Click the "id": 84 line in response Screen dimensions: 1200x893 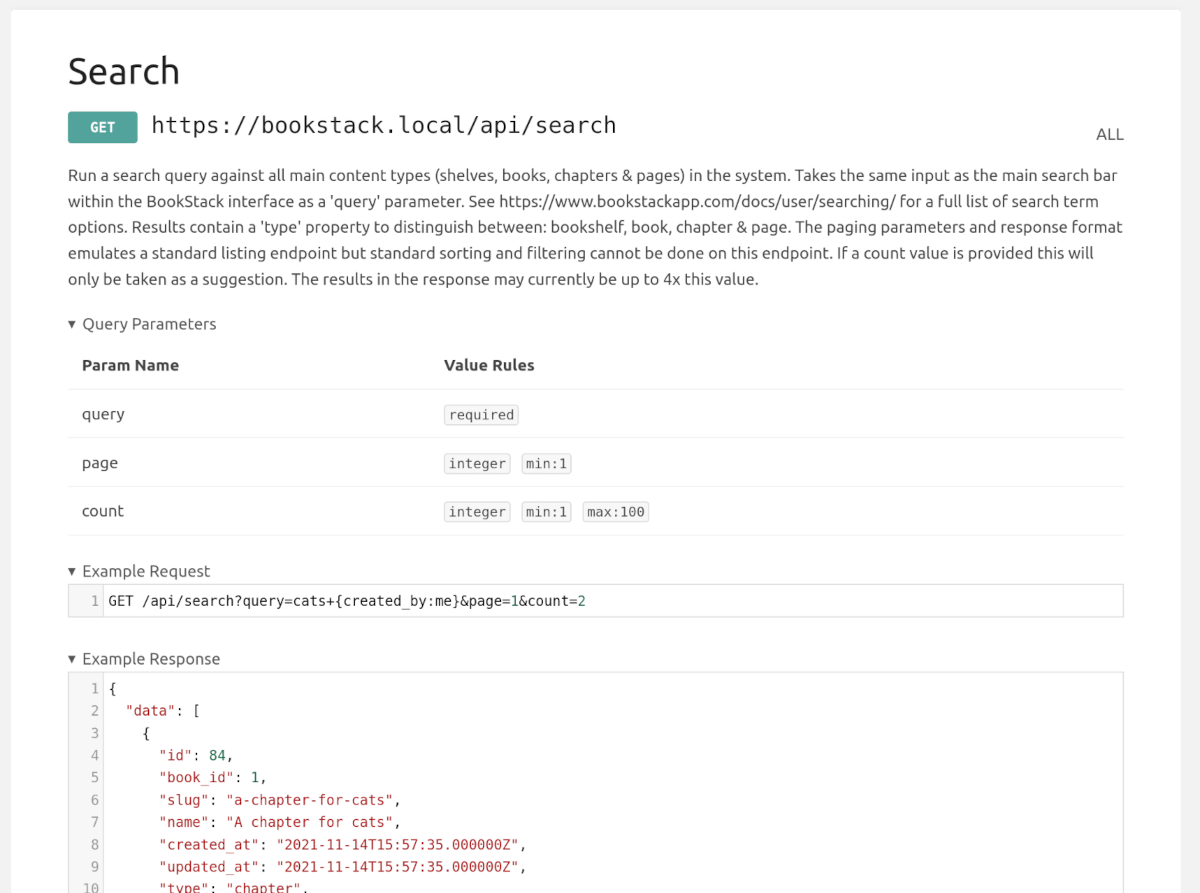tap(196, 755)
